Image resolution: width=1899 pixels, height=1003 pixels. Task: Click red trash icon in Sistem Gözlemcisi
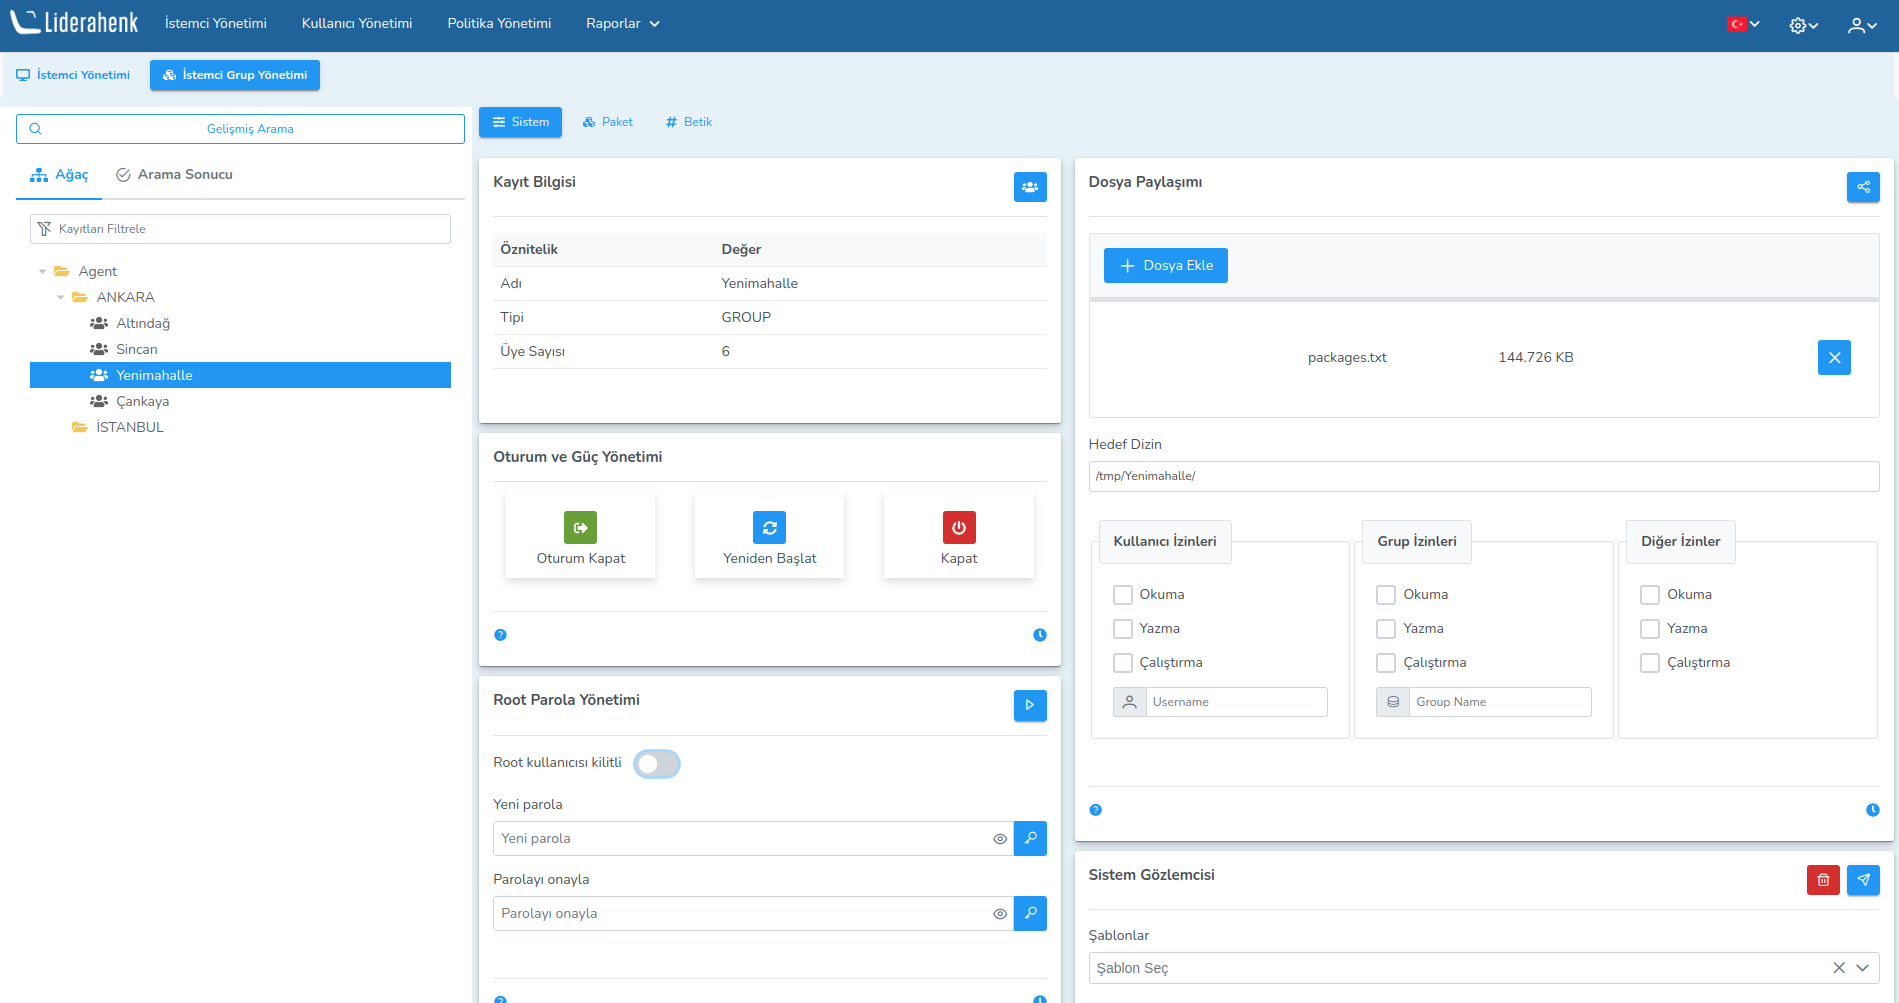click(1822, 880)
